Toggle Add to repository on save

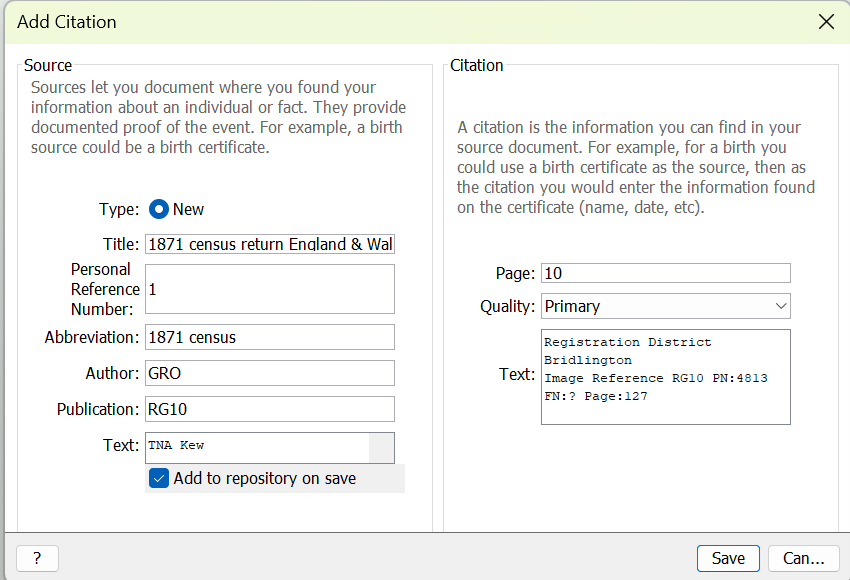(x=159, y=478)
